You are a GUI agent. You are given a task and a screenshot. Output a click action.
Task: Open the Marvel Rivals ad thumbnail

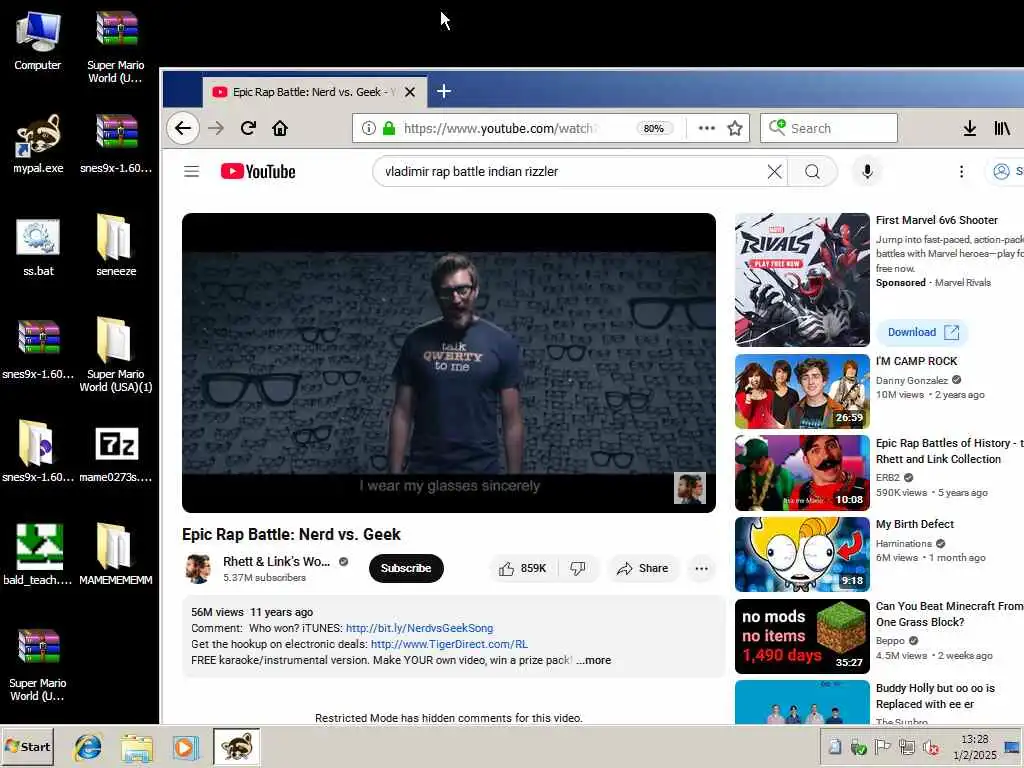pyautogui.click(x=802, y=280)
